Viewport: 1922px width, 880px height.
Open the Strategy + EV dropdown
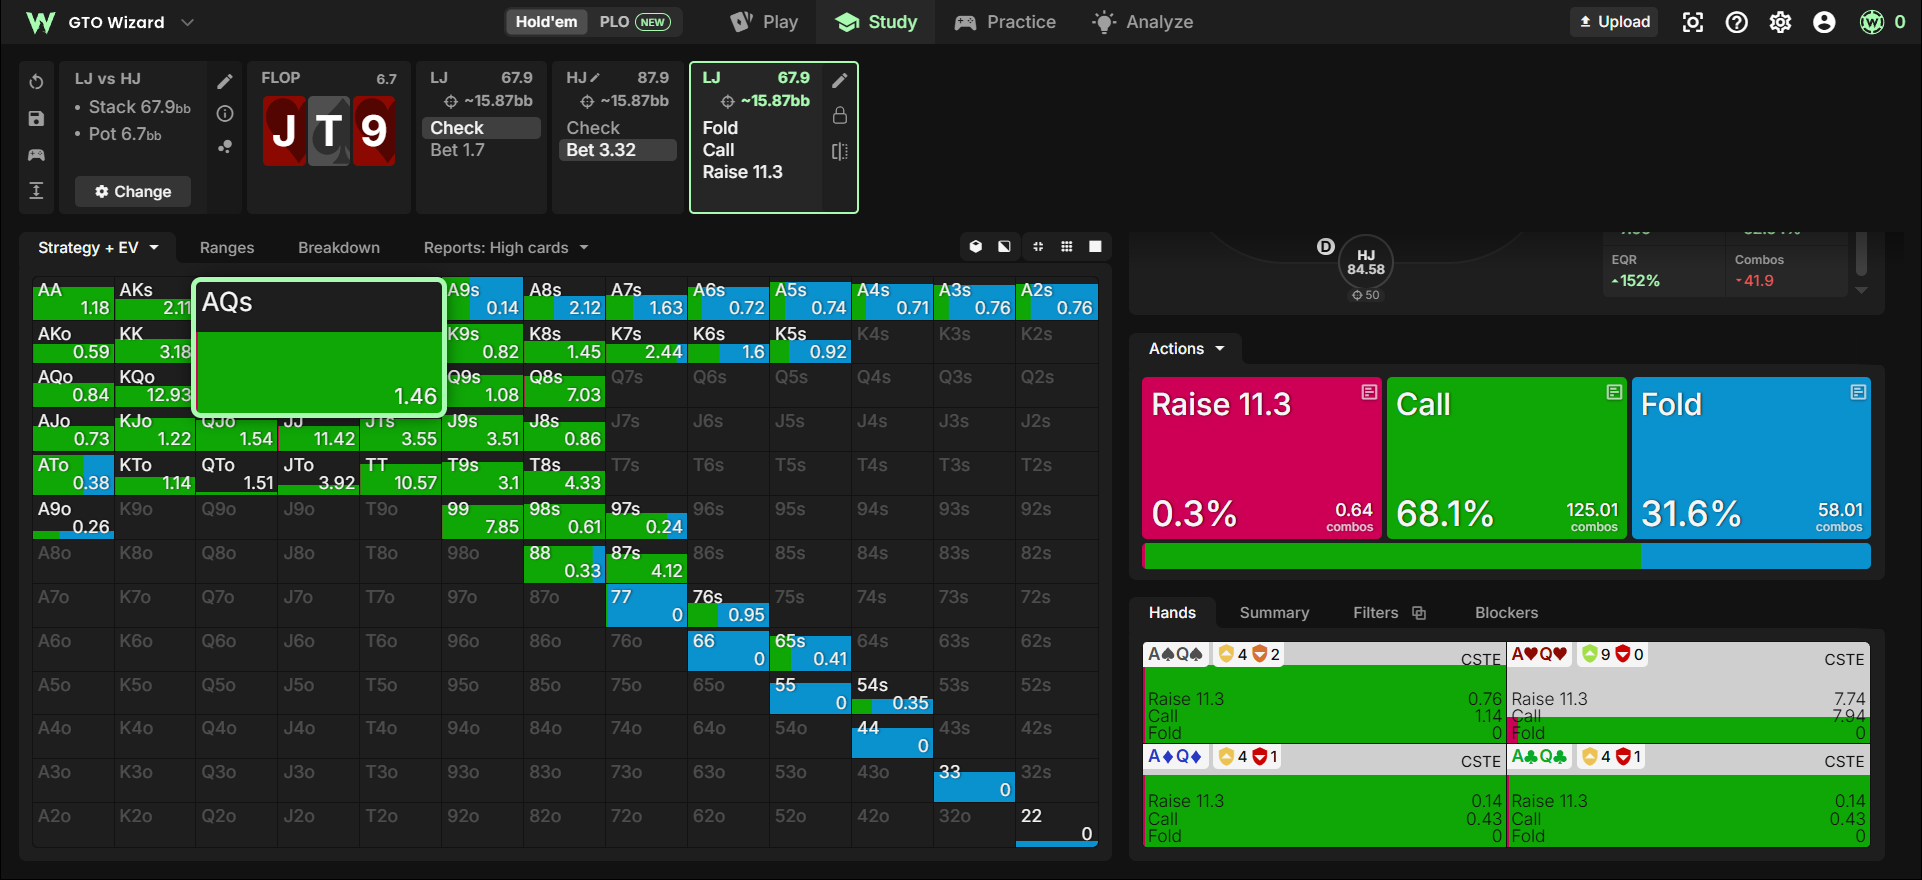tap(98, 248)
